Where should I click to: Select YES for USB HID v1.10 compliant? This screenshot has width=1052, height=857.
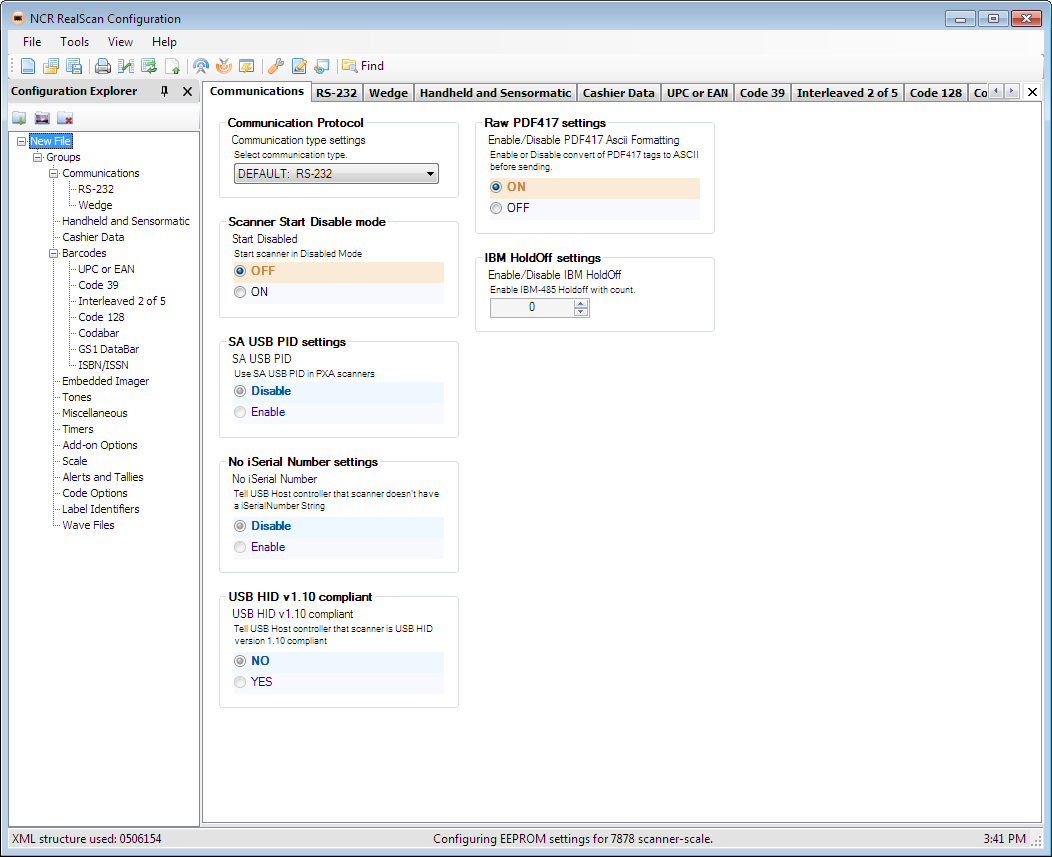(240, 682)
